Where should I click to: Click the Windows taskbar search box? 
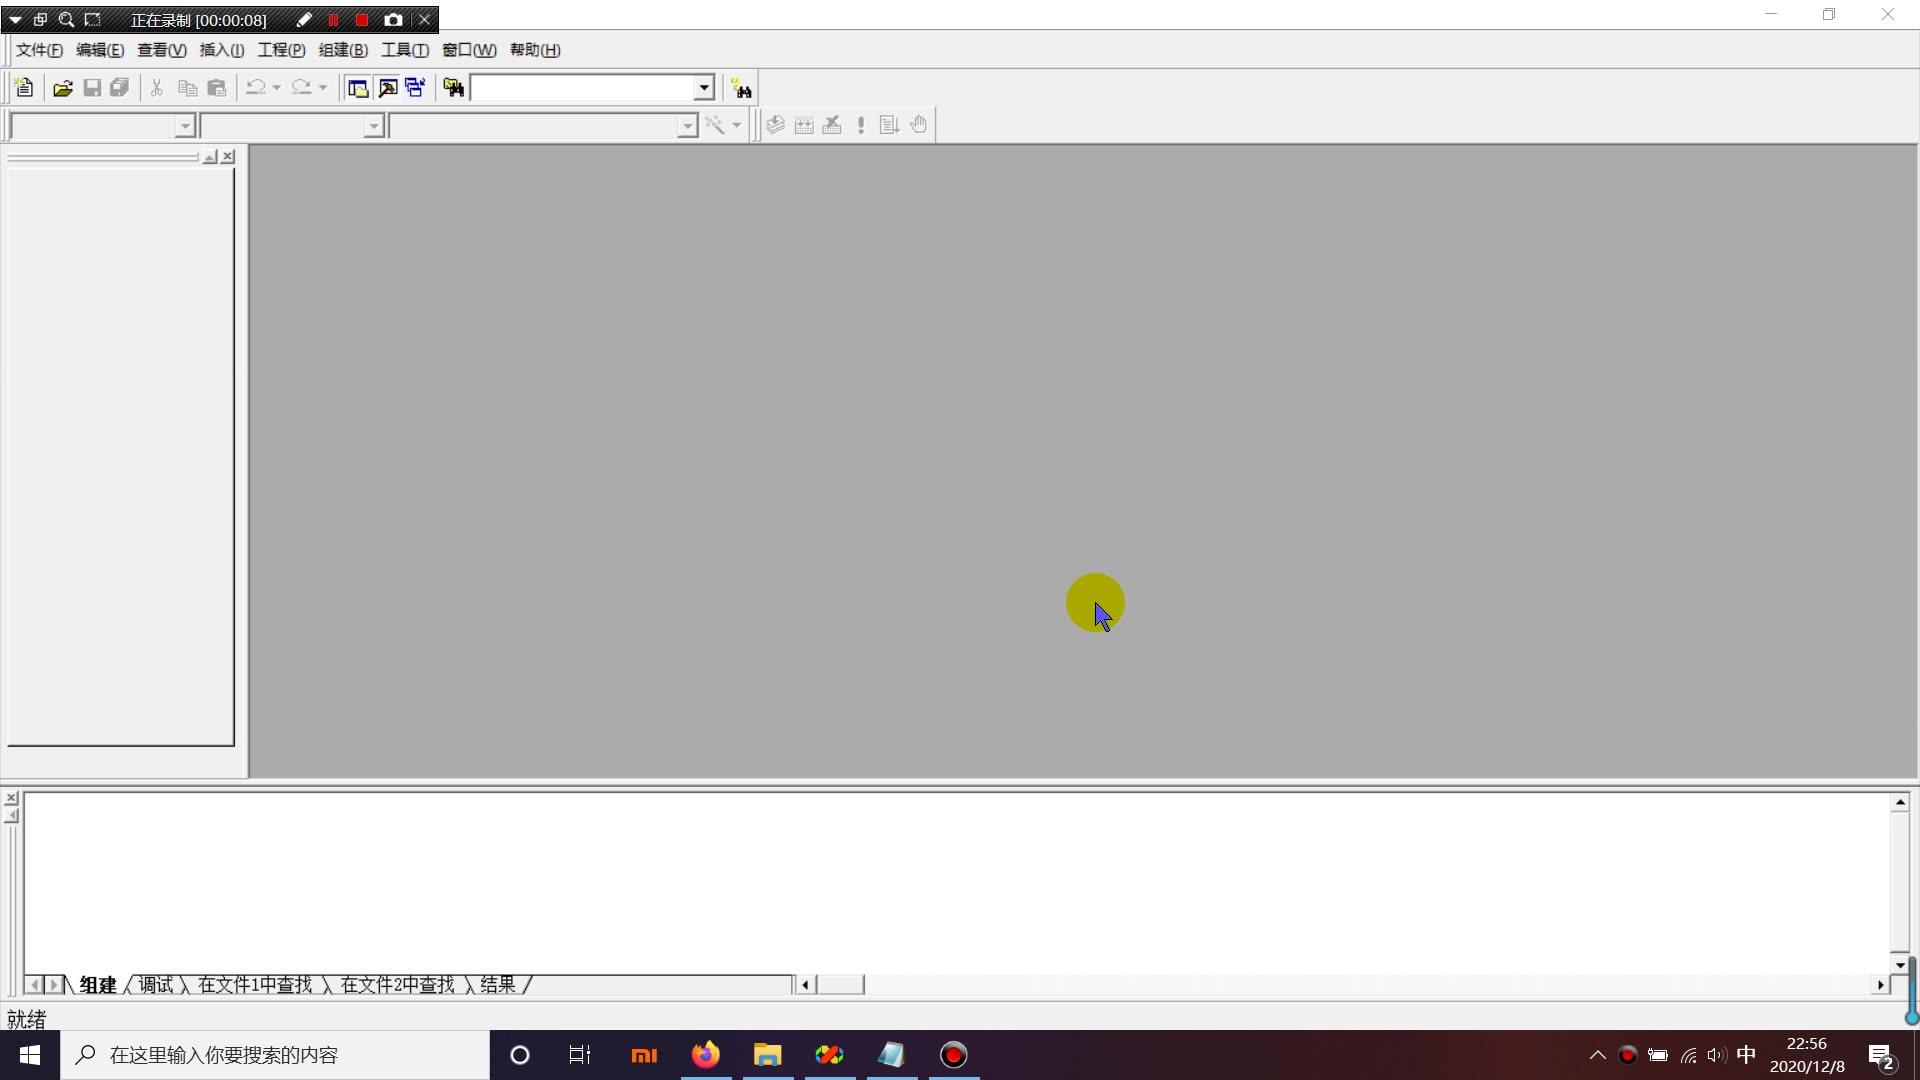(275, 1055)
